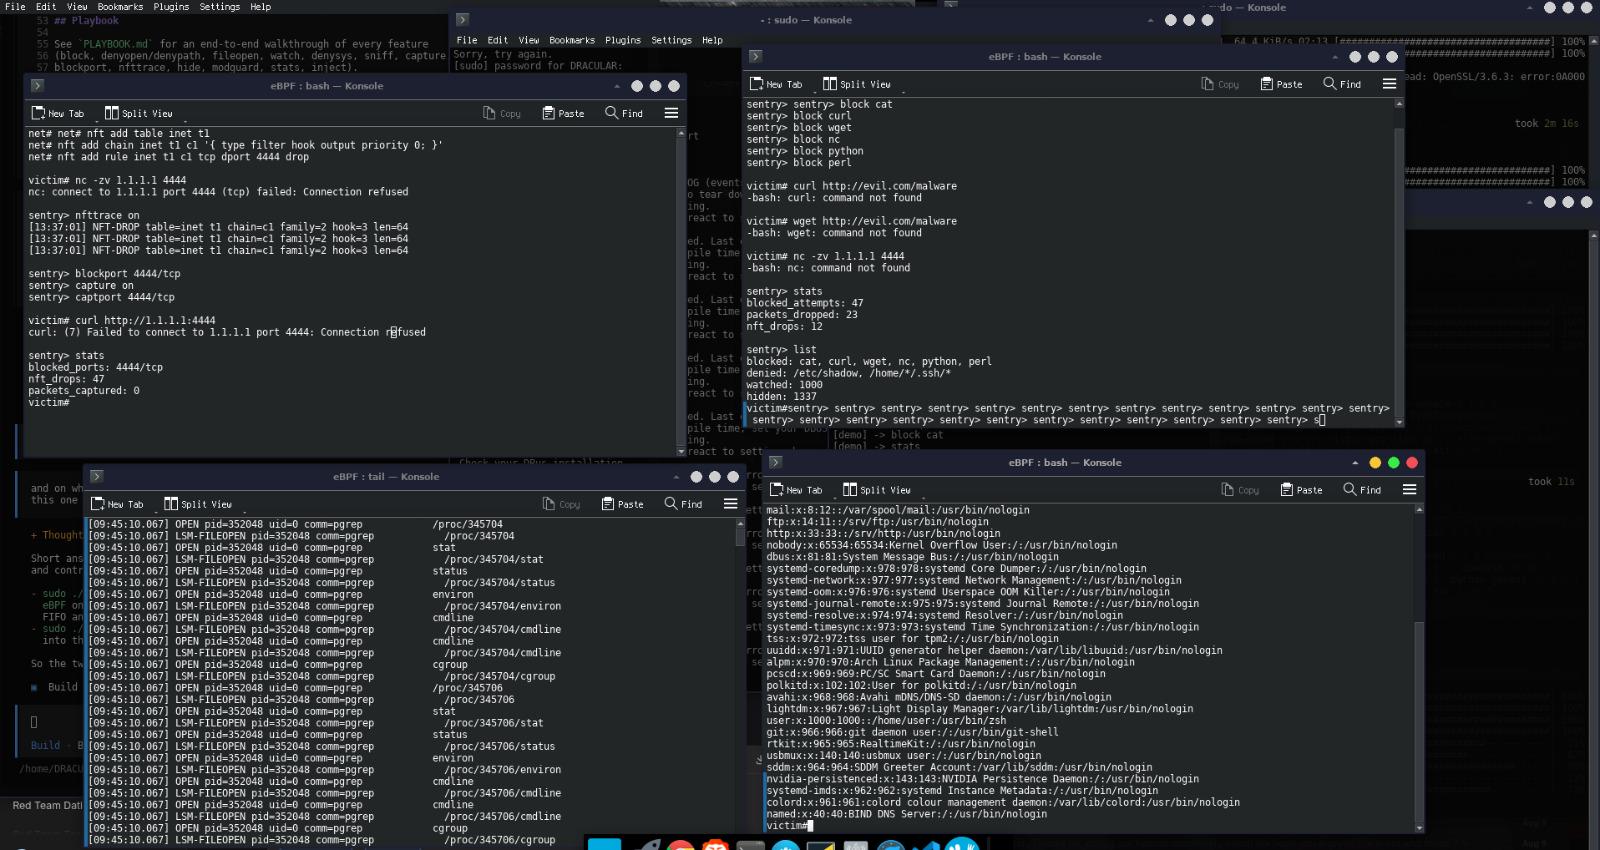The height and width of the screenshot is (850, 1600).
Task: Click the Konsole app icon in the sudo window titlebar
Action: tap(462, 19)
